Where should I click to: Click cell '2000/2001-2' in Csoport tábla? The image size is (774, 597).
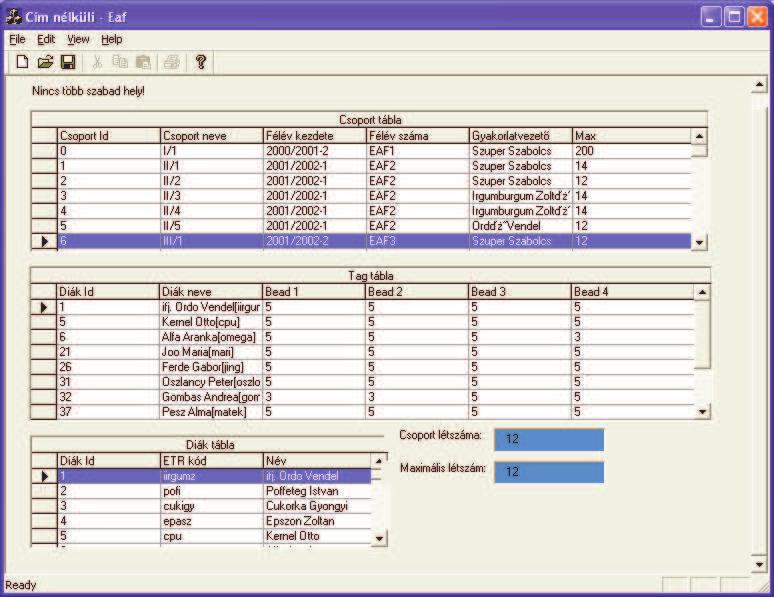coord(314,151)
